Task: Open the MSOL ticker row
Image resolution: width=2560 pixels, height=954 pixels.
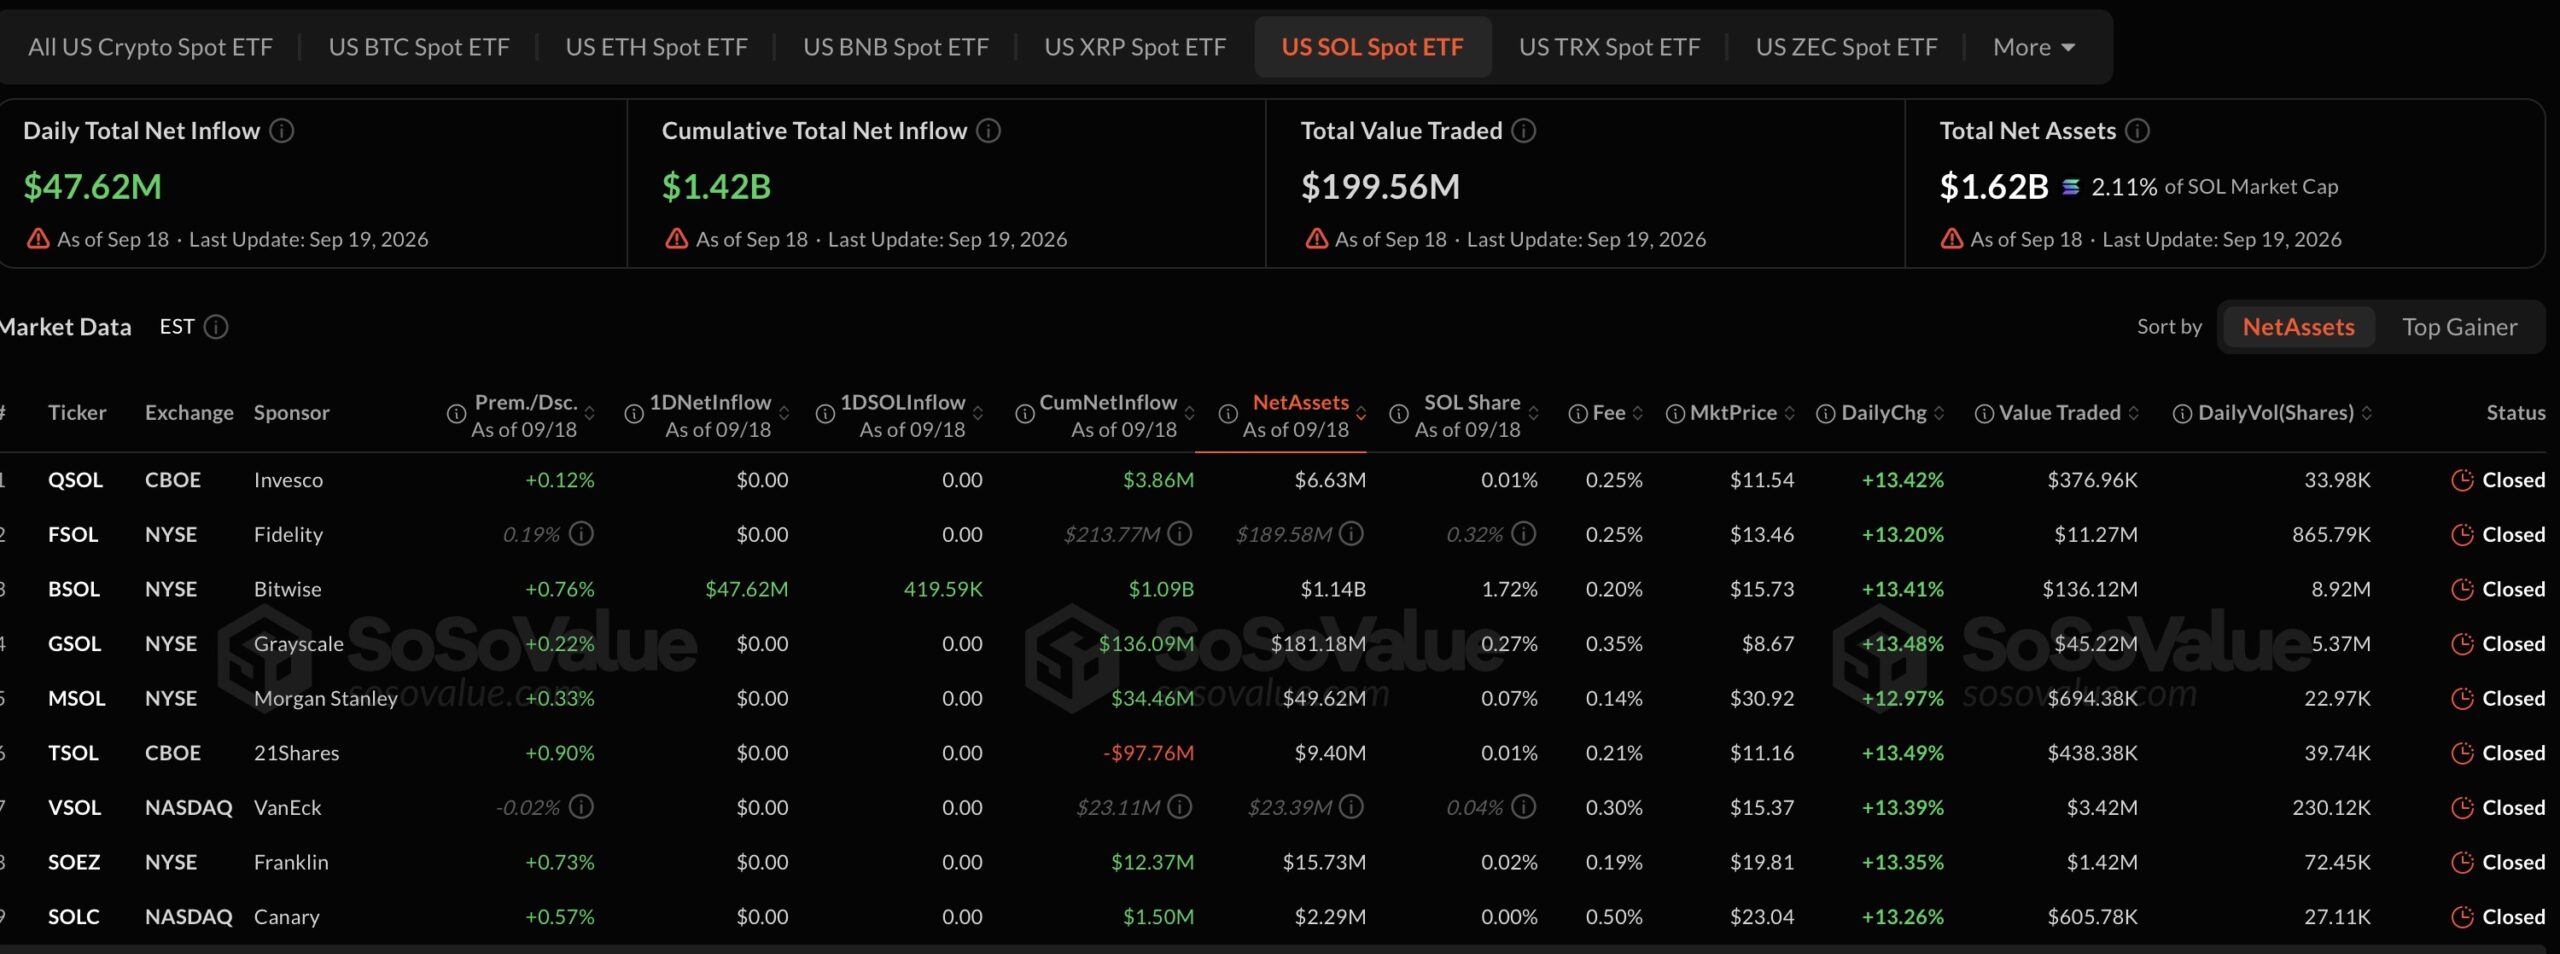Action: pyautogui.click(x=76, y=698)
